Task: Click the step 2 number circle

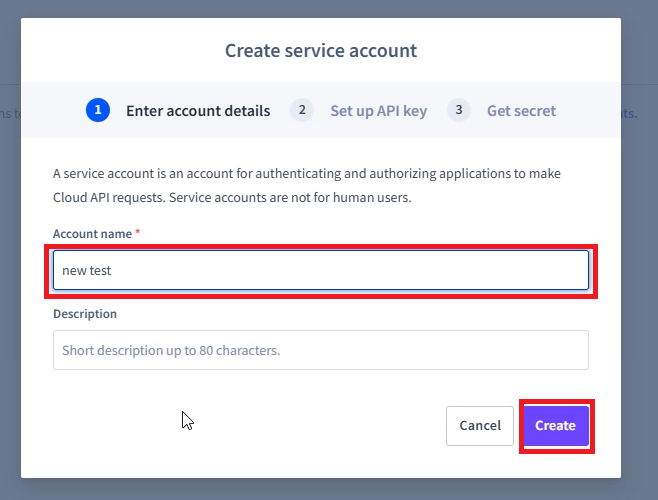Action: (x=302, y=110)
